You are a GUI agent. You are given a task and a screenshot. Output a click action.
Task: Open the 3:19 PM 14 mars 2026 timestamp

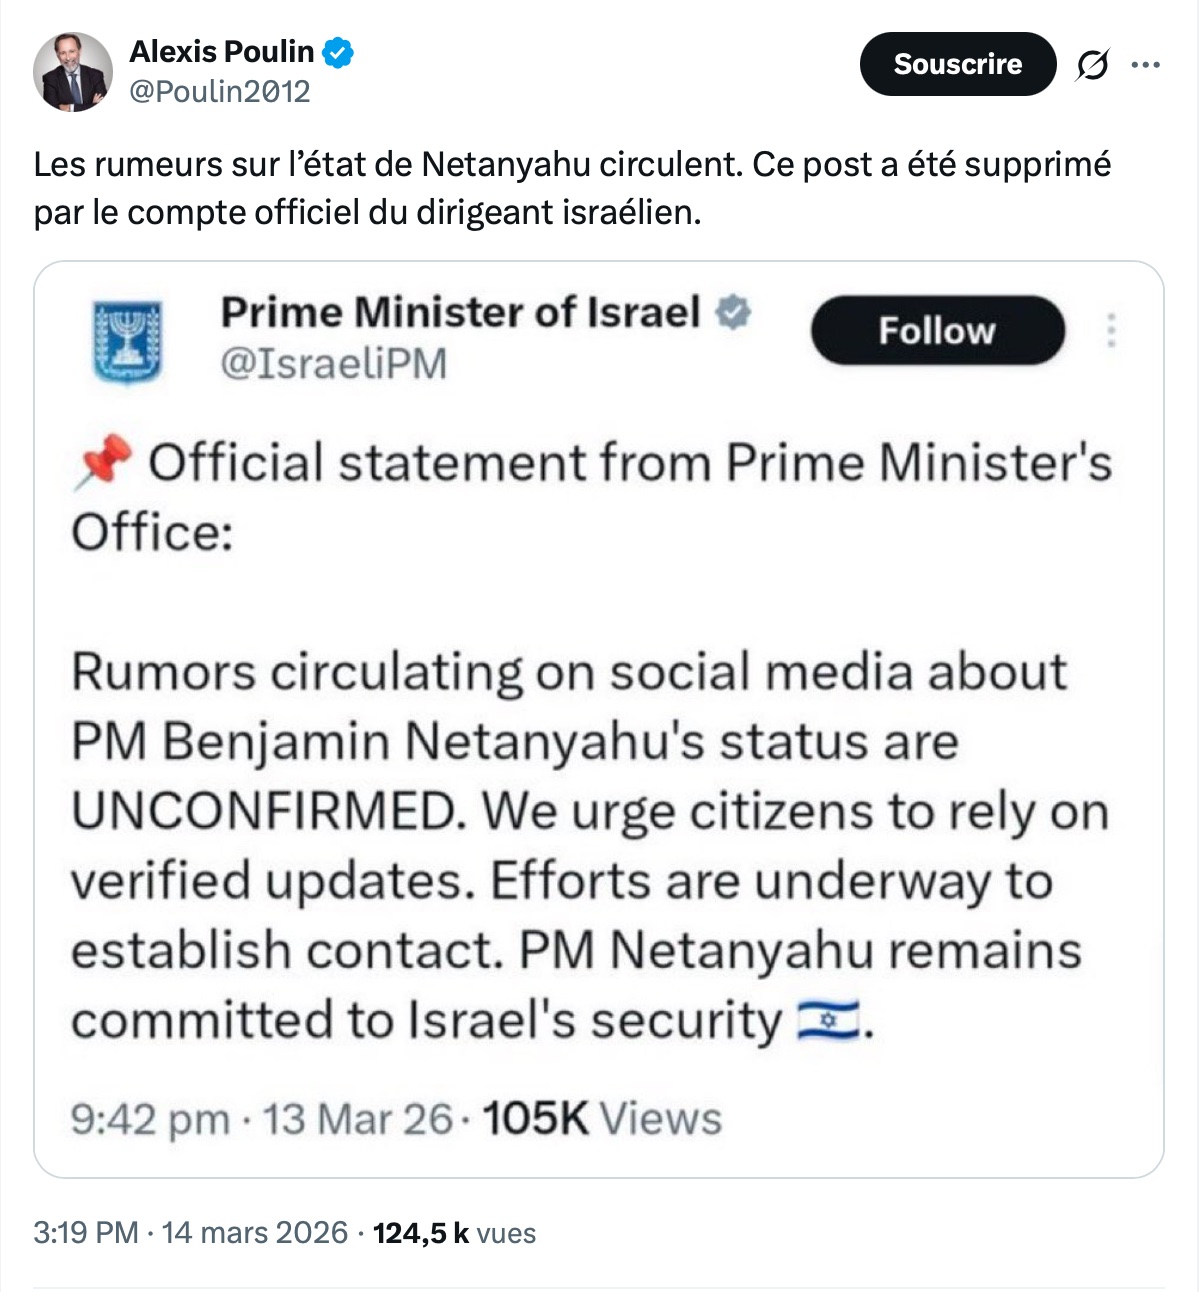point(190,1233)
